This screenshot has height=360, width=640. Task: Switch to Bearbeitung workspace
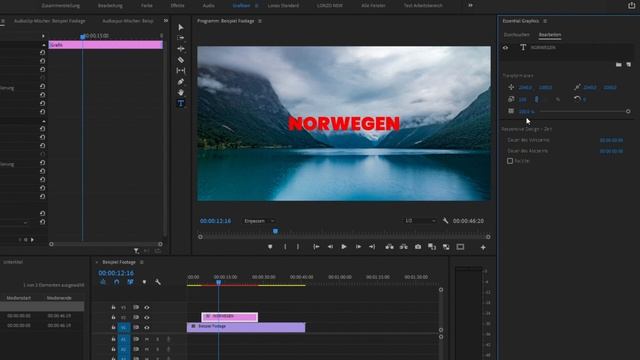pyautogui.click(x=110, y=6)
